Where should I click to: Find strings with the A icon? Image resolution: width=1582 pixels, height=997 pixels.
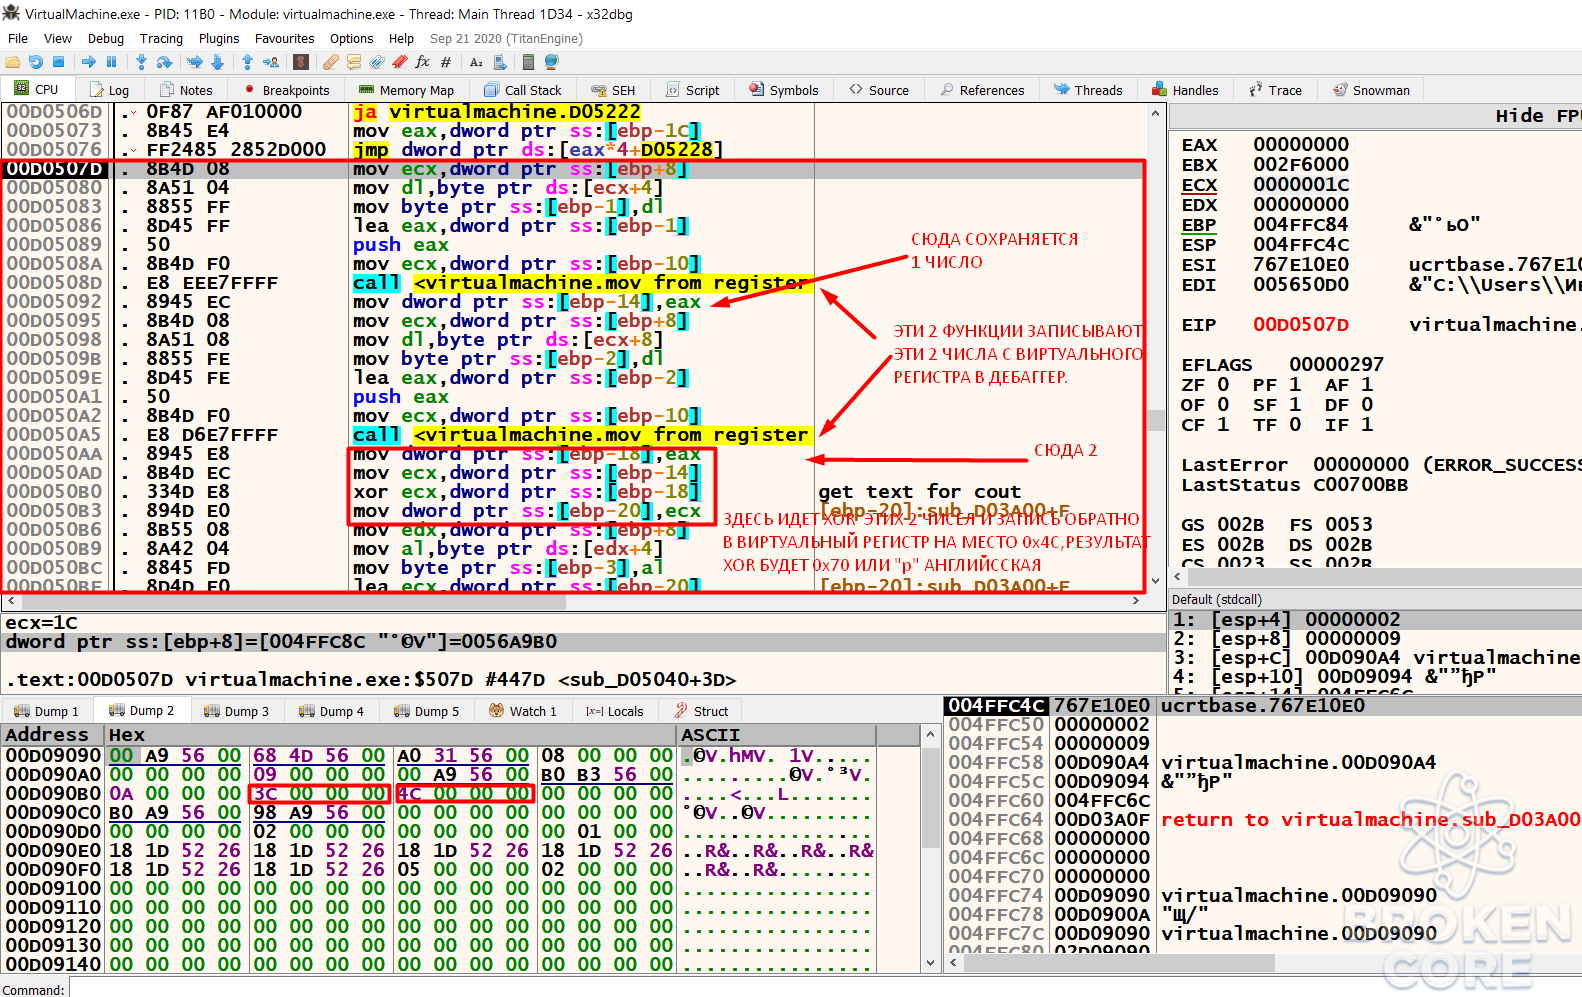point(476,62)
